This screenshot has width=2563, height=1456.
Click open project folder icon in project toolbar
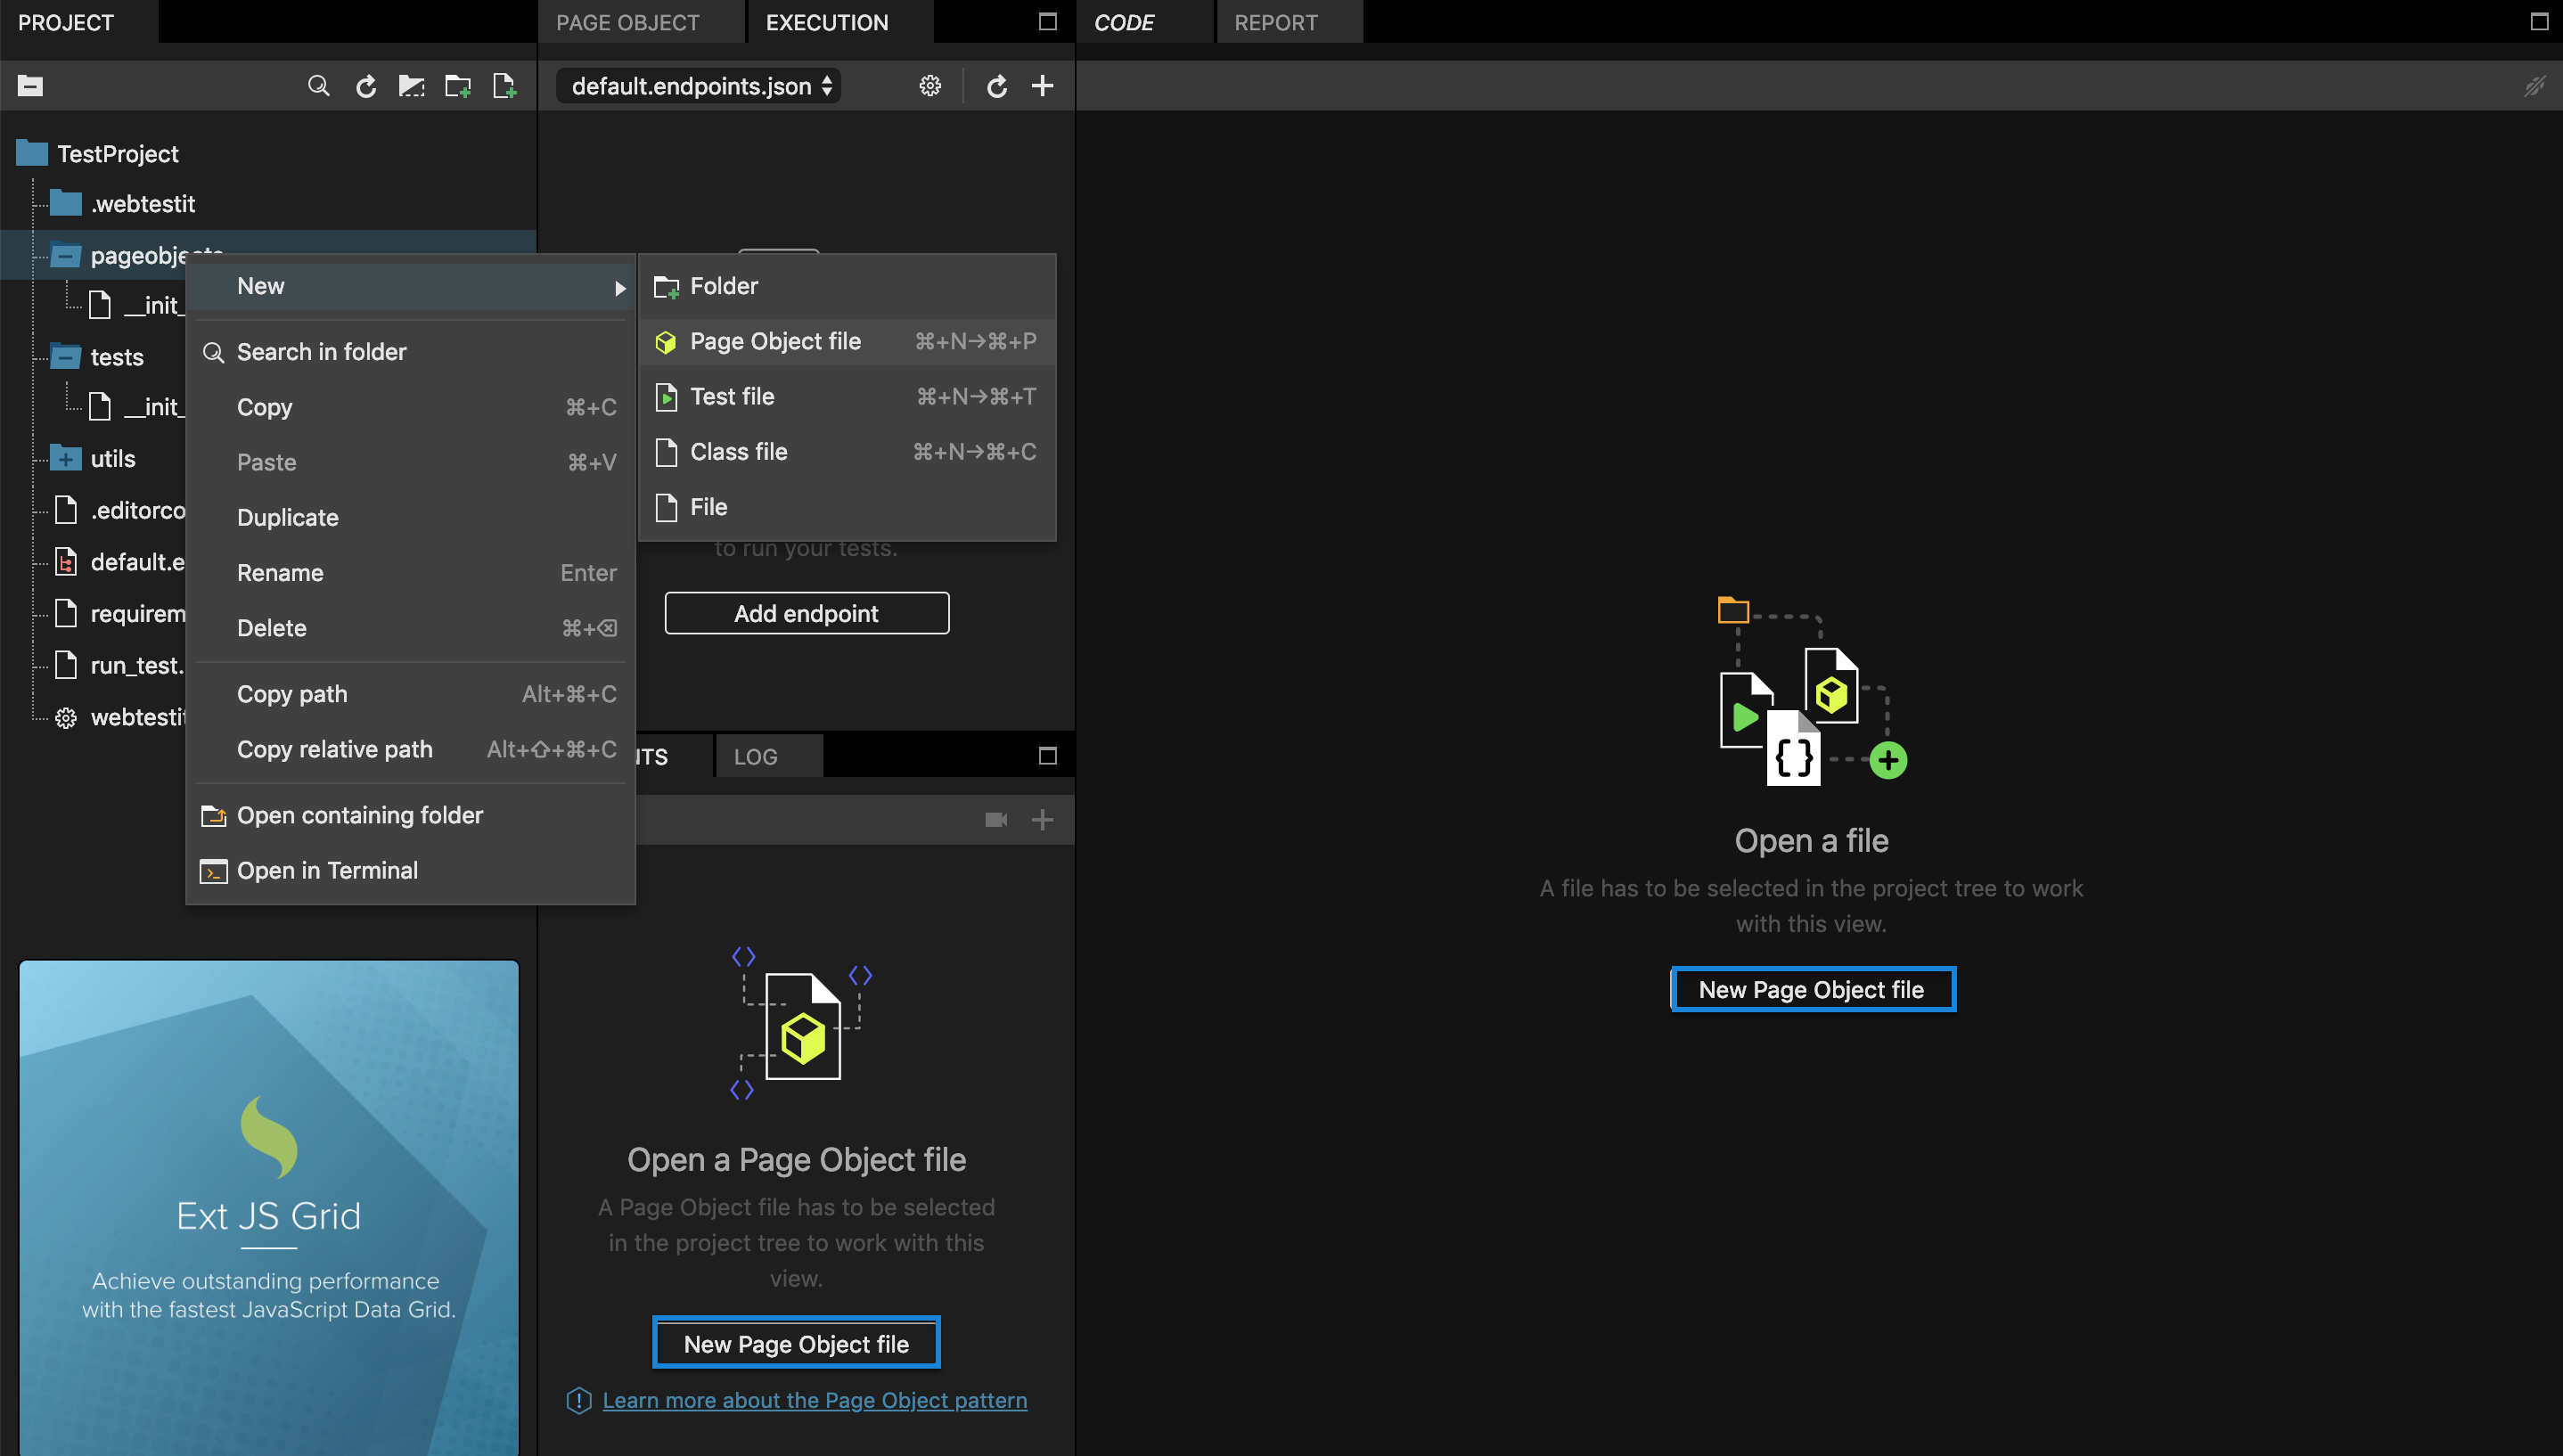pyautogui.click(x=411, y=86)
